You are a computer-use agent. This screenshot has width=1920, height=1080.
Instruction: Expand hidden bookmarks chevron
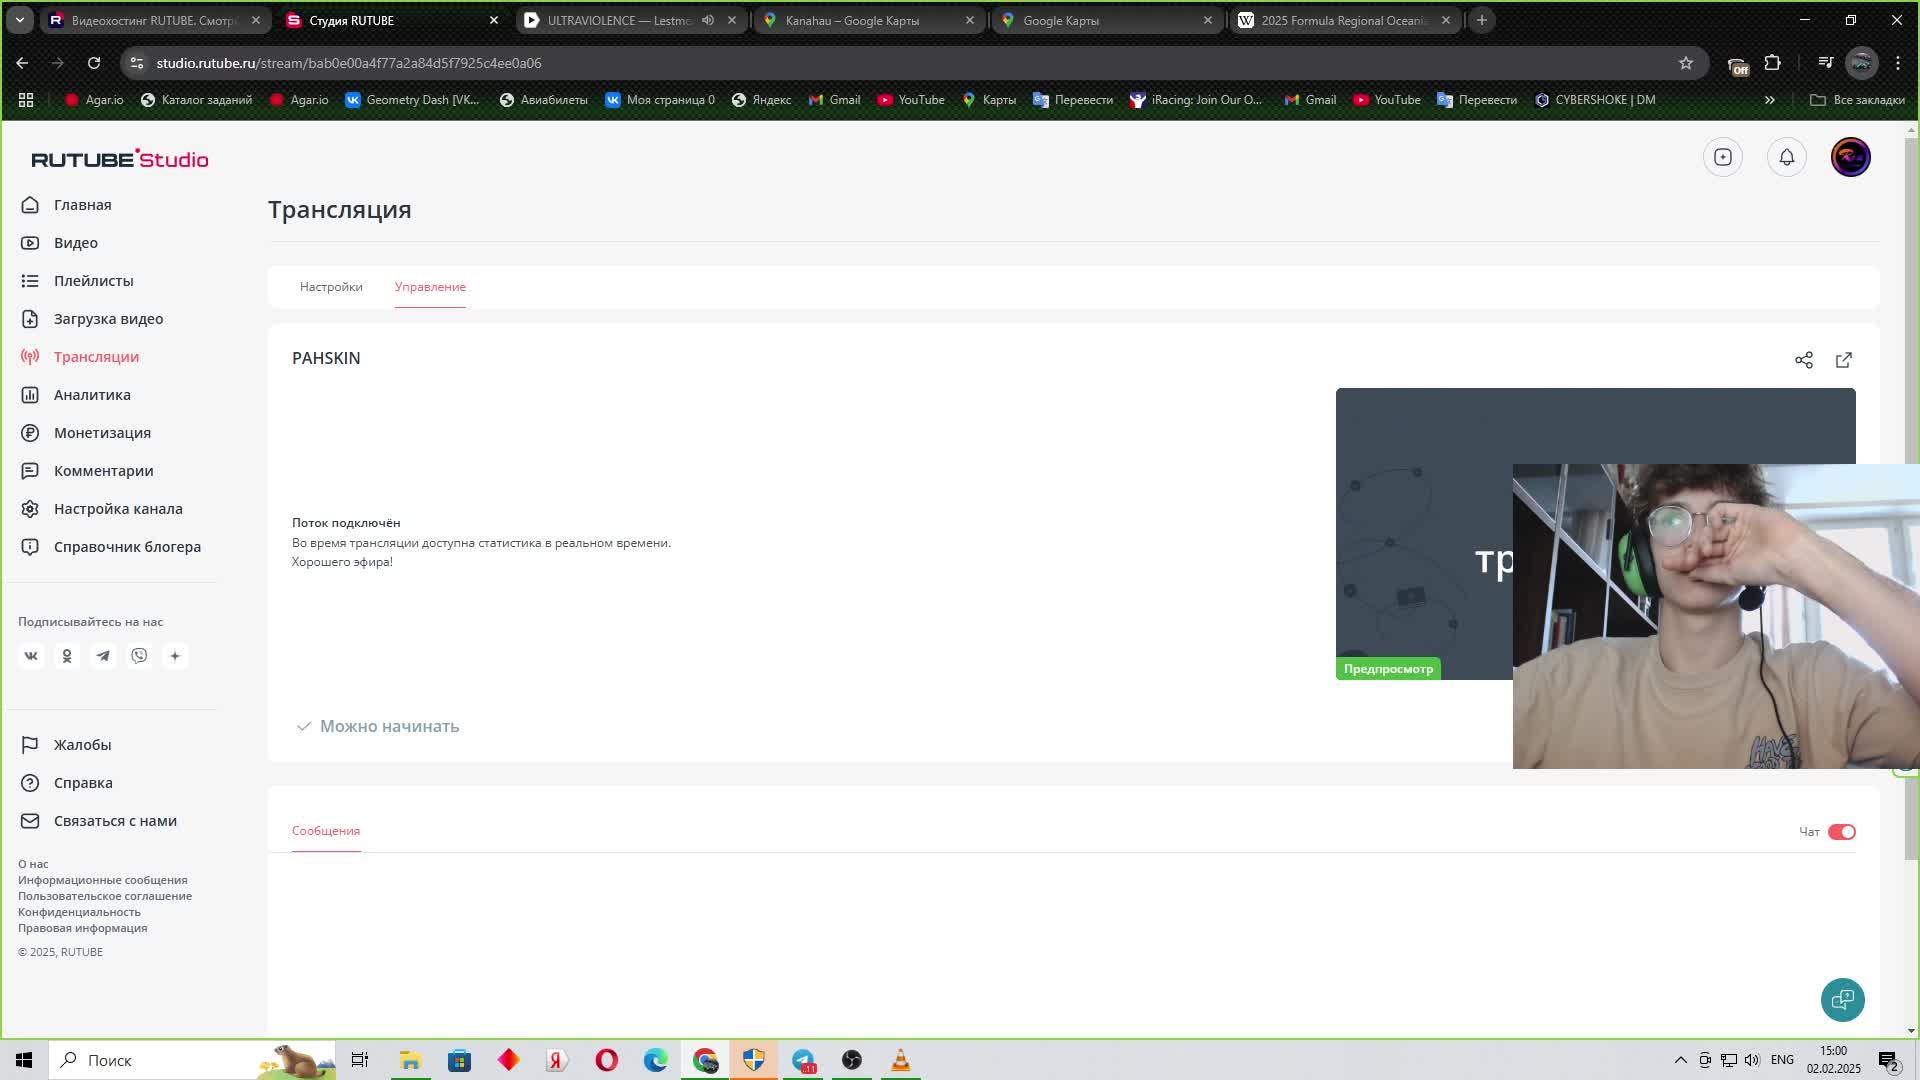pyautogui.click(x=1769, y=100)
